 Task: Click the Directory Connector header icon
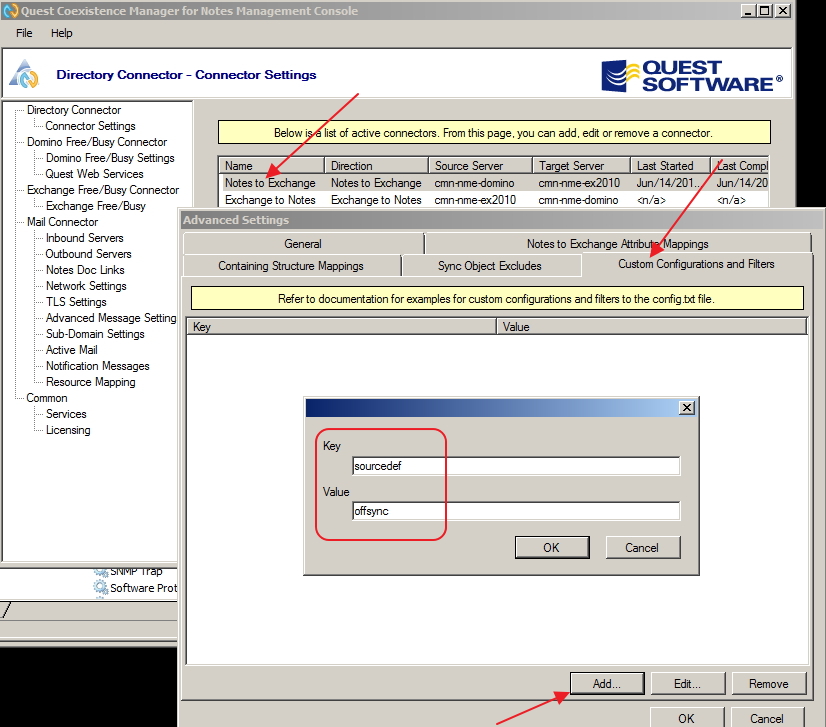pos(23,74)
